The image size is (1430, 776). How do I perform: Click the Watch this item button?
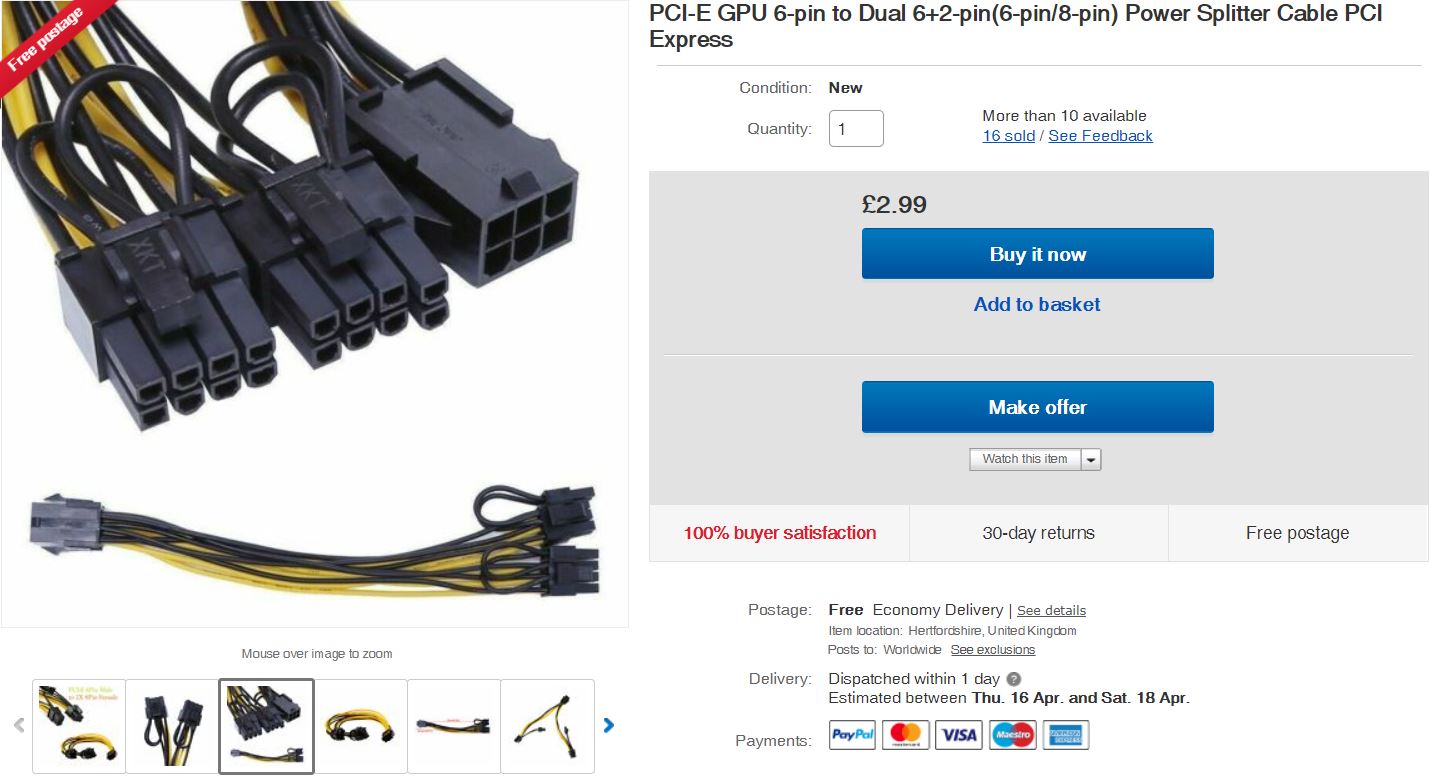click(x=1025, y=459)
